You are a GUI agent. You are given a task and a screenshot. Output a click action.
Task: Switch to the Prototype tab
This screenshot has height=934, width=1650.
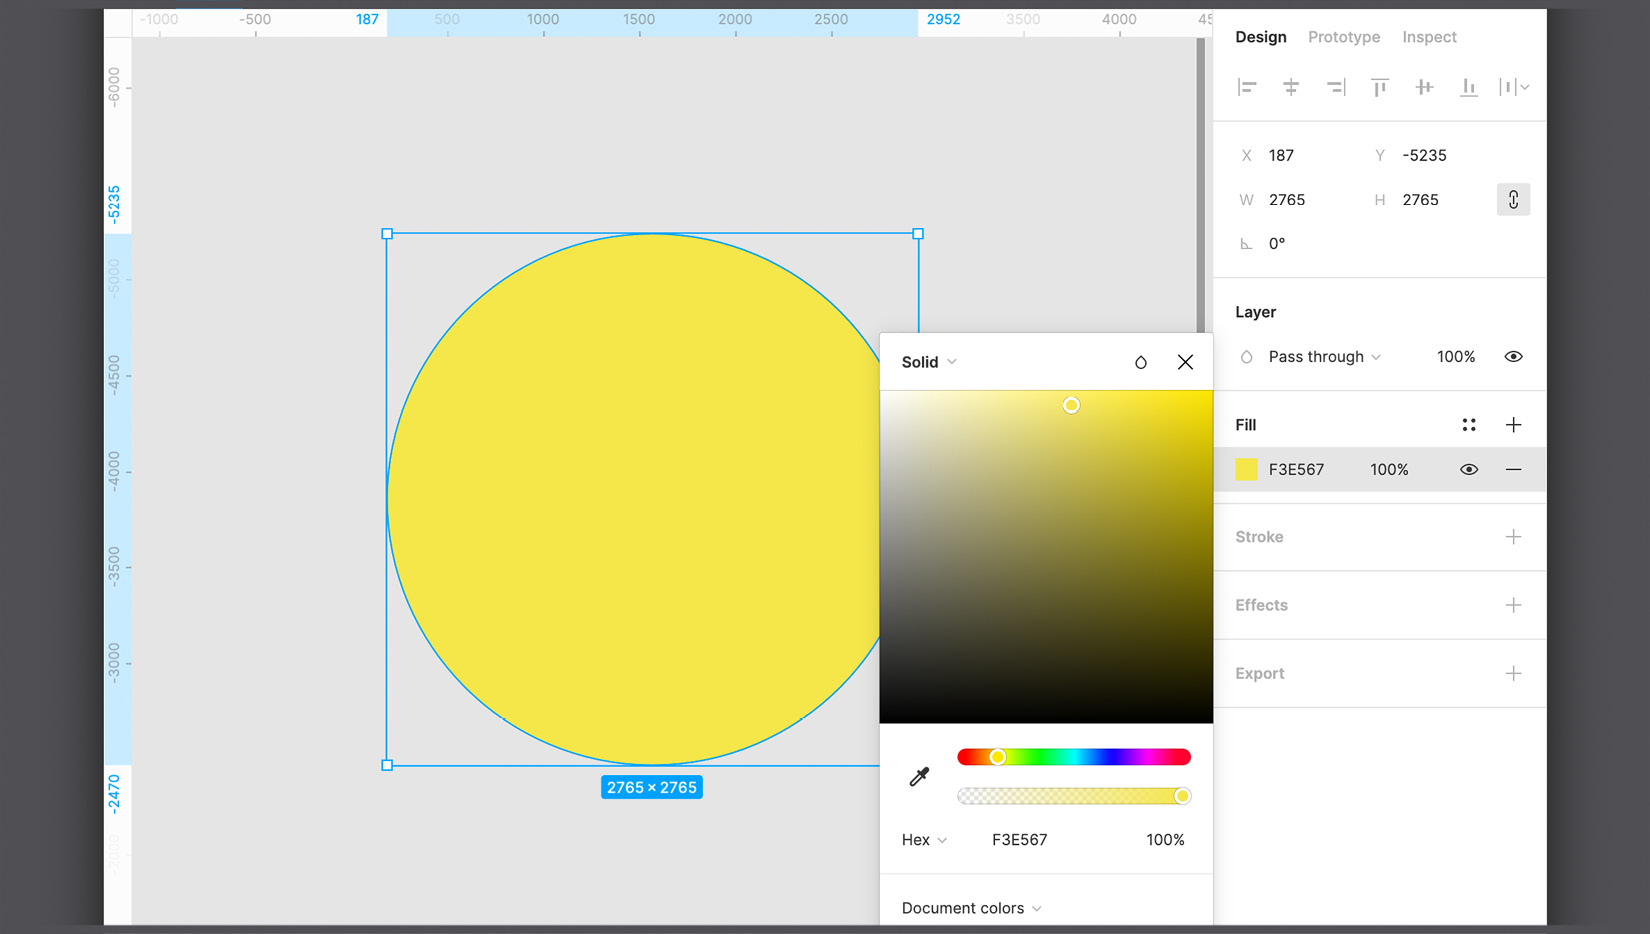pos(1343,37)
